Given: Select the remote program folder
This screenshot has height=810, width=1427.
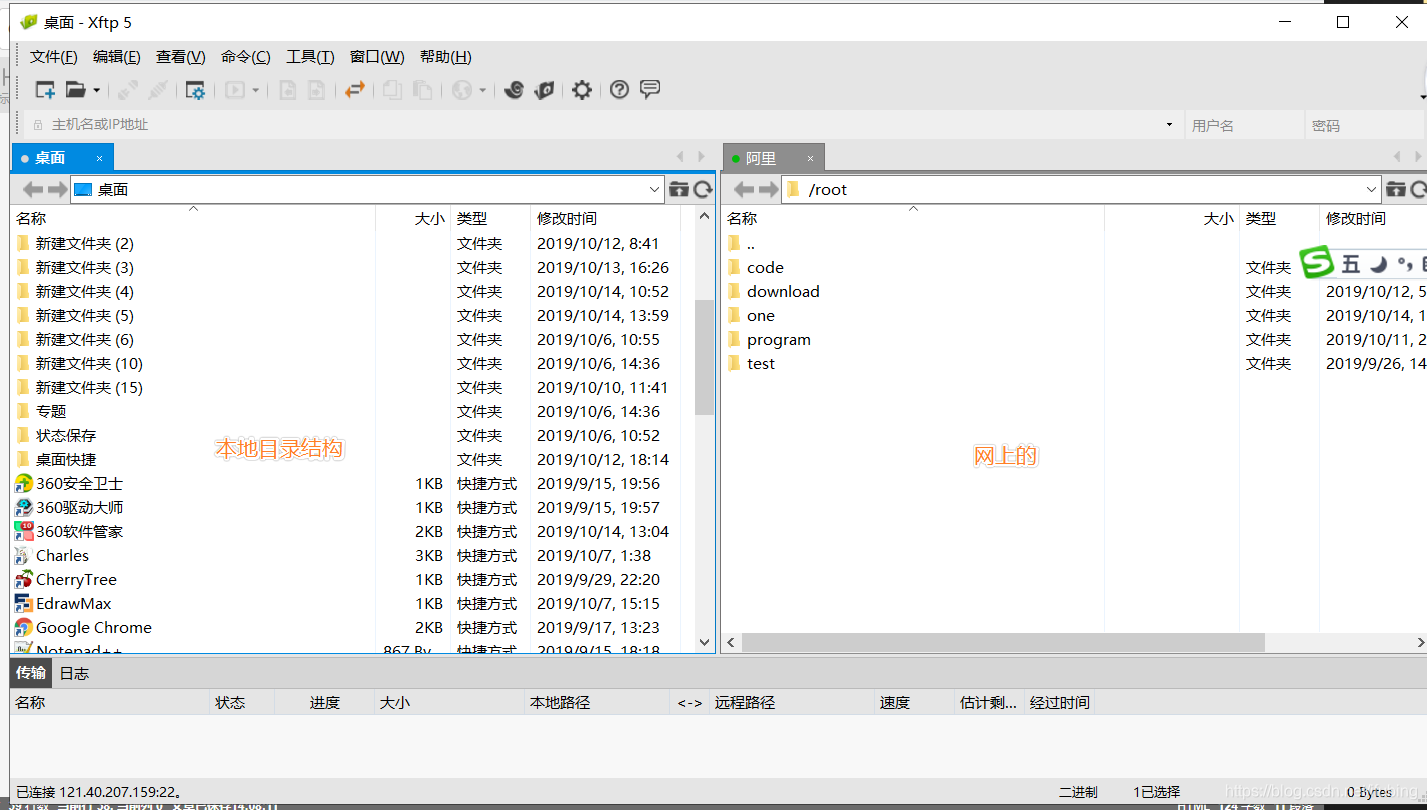Looking at the screenshot, I should [x=779, y=339].
